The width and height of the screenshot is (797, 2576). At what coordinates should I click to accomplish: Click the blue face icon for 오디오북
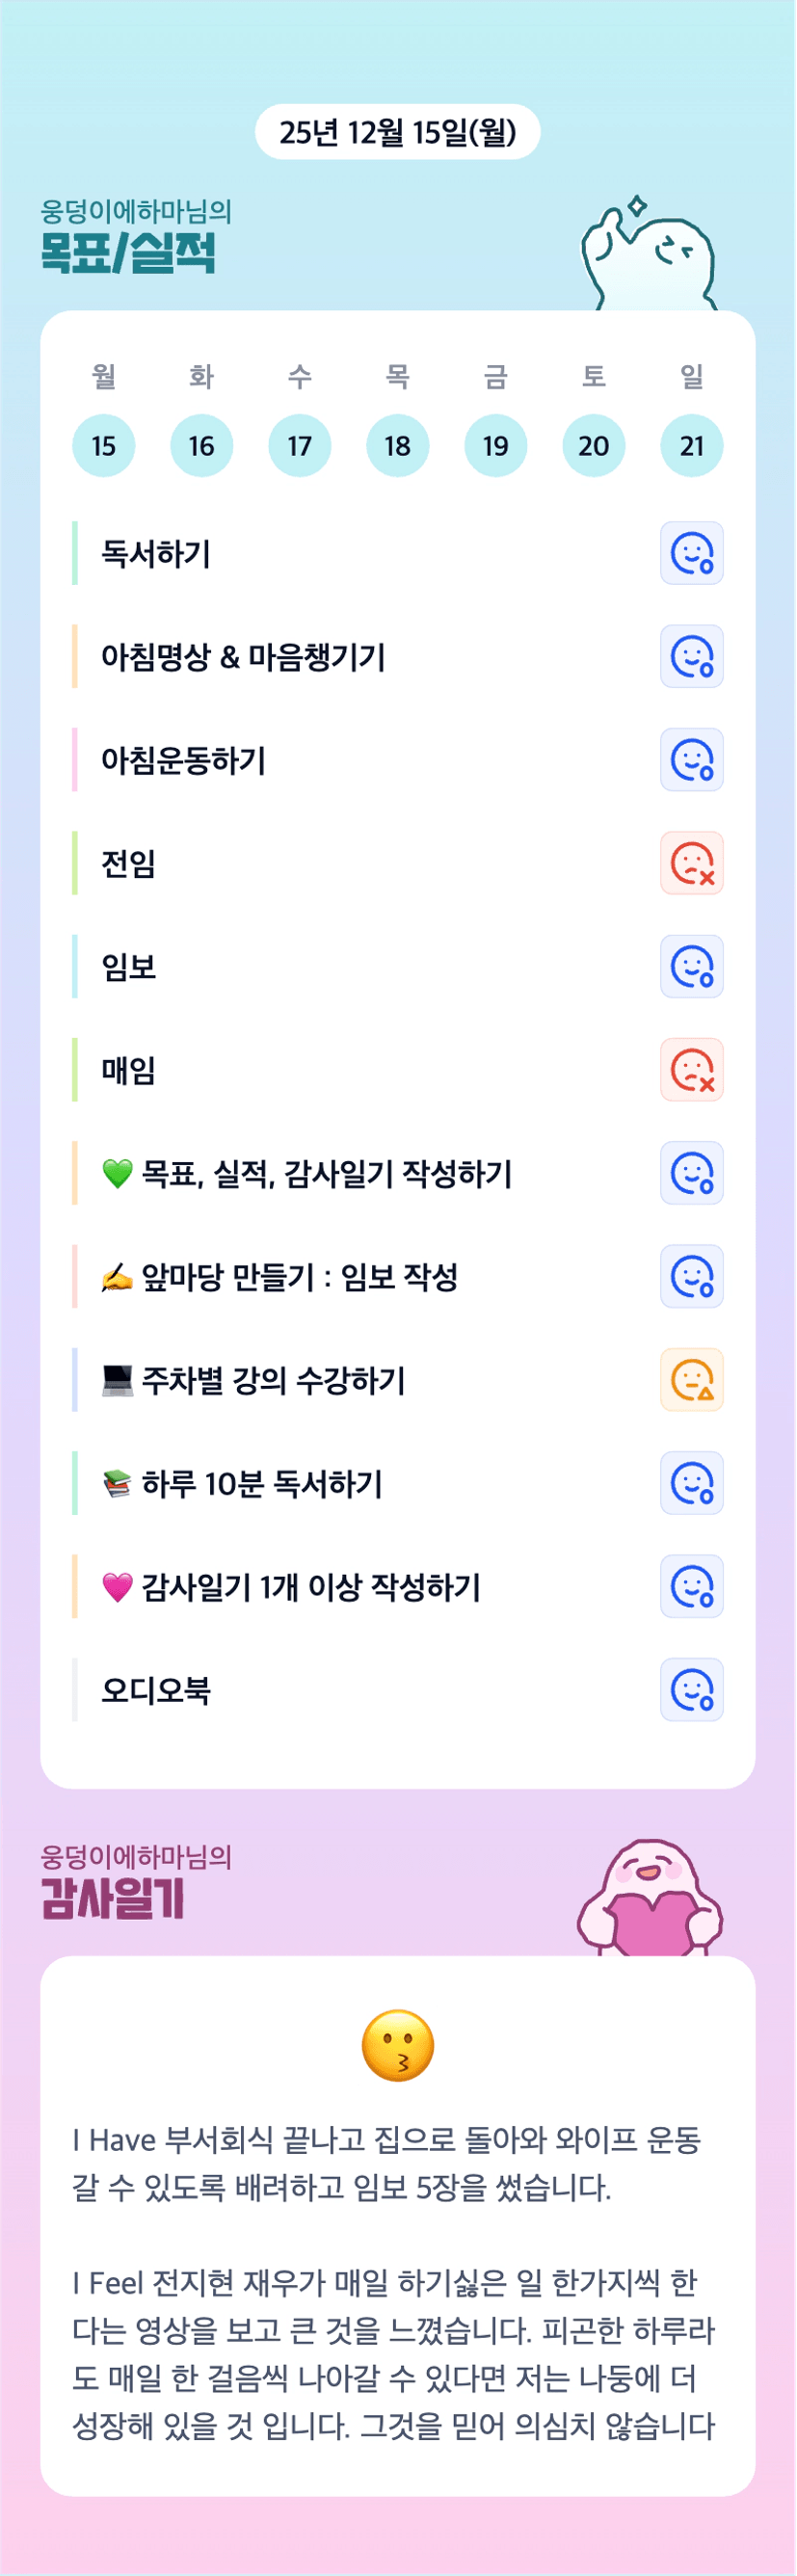pyautogui.click(x=691, y=1690)
